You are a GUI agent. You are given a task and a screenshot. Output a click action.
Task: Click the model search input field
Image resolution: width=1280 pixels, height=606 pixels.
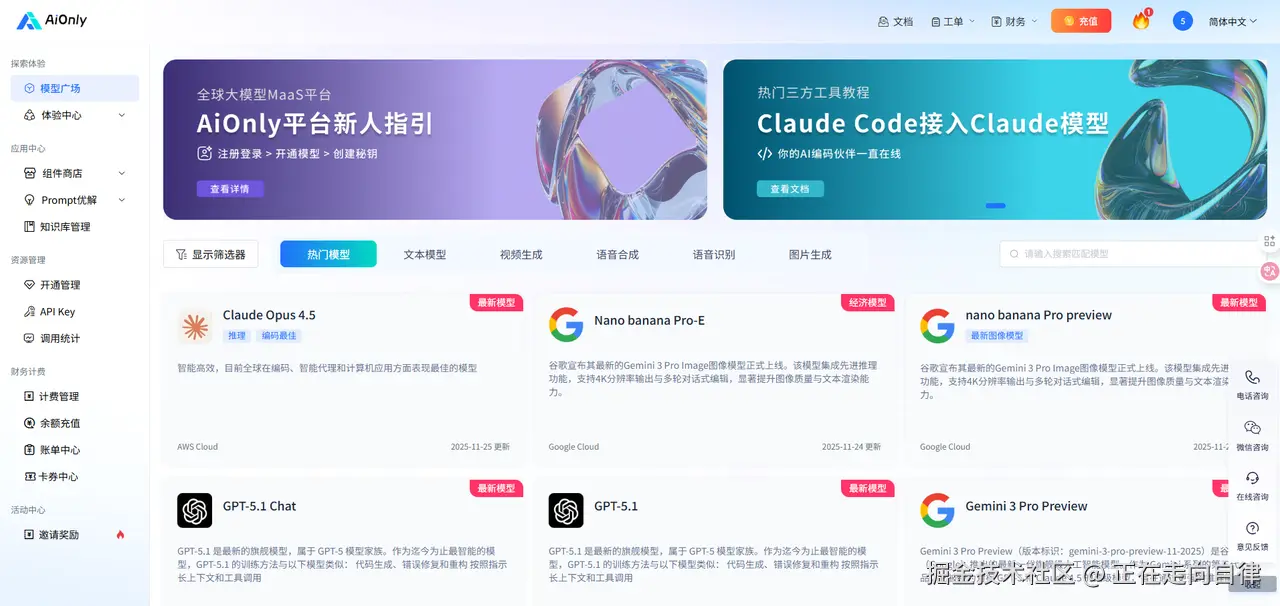[x=1132, y=254]
